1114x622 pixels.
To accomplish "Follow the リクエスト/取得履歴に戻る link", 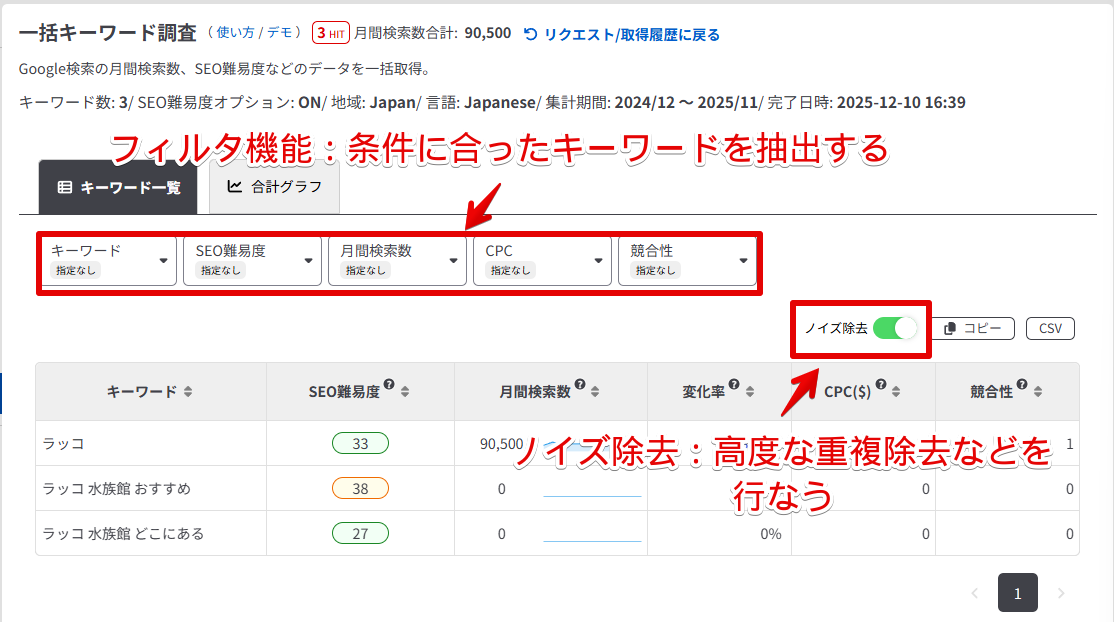I will tap(622, 34).
